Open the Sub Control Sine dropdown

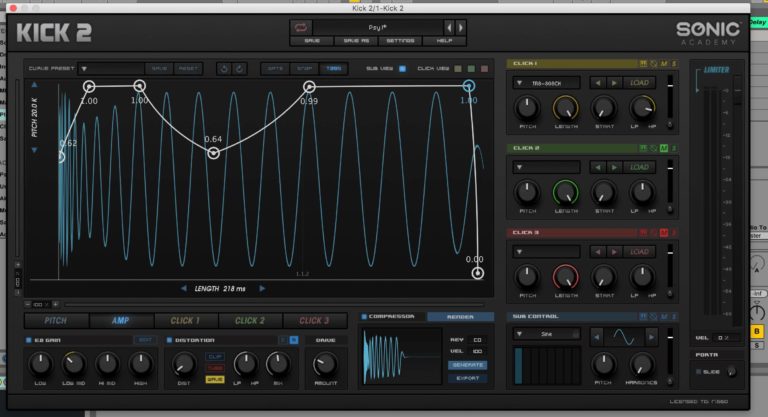[x=520, y=335]
